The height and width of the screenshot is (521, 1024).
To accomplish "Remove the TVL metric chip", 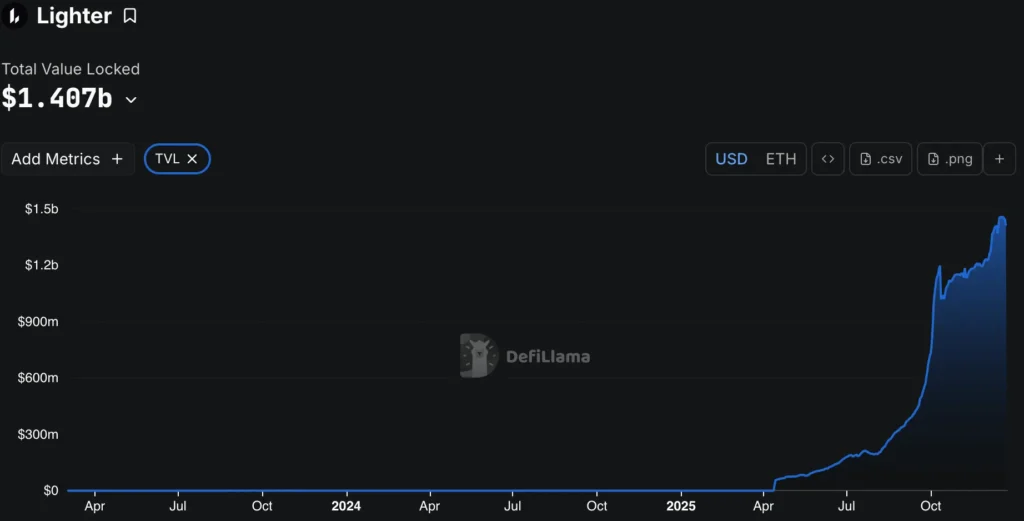I will pyautogui.click(x=192, y=159).
